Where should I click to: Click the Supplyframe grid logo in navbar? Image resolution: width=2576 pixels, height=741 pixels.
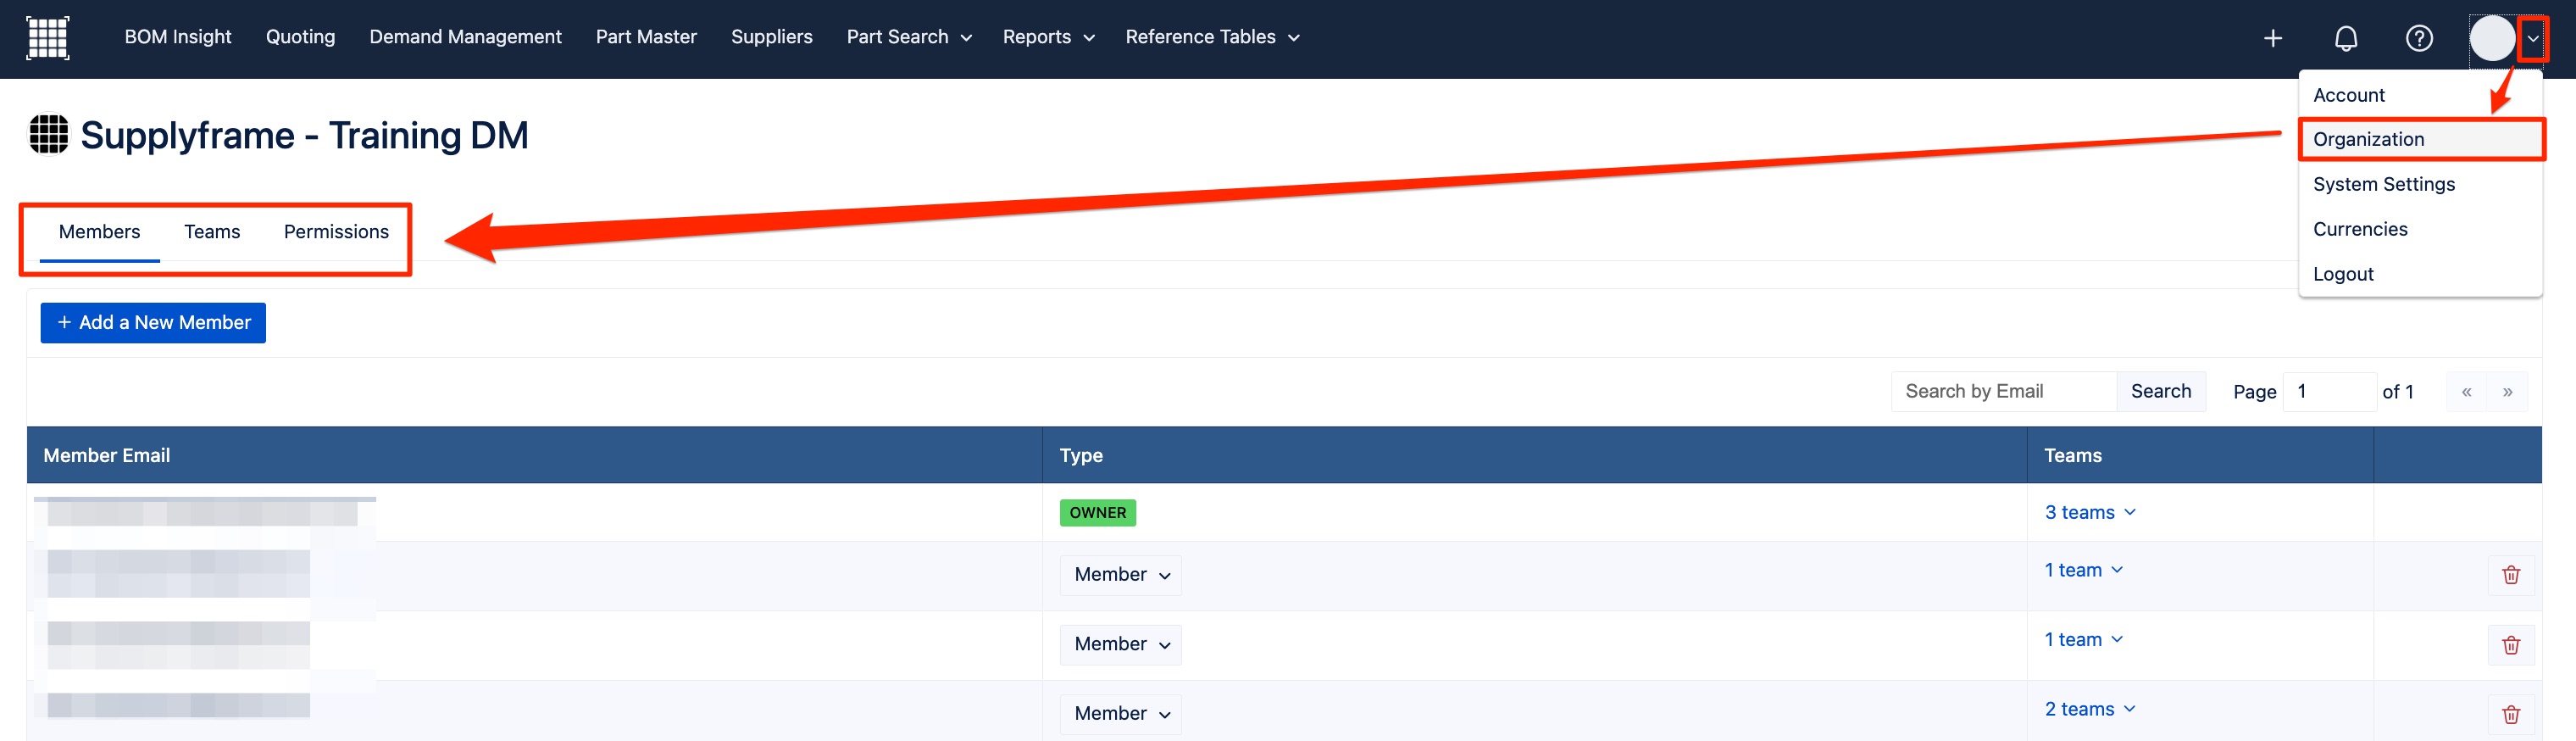(47, 38)
